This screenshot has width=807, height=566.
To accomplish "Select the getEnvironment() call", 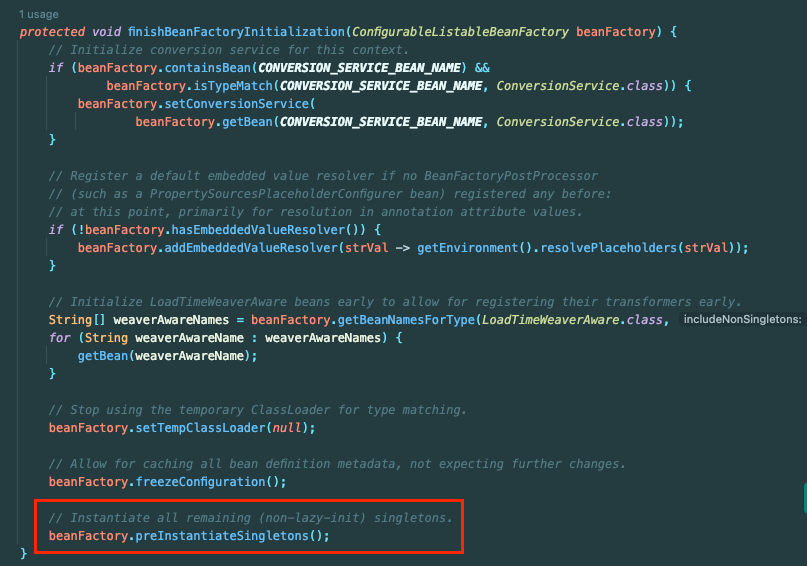I will (474, 248).
